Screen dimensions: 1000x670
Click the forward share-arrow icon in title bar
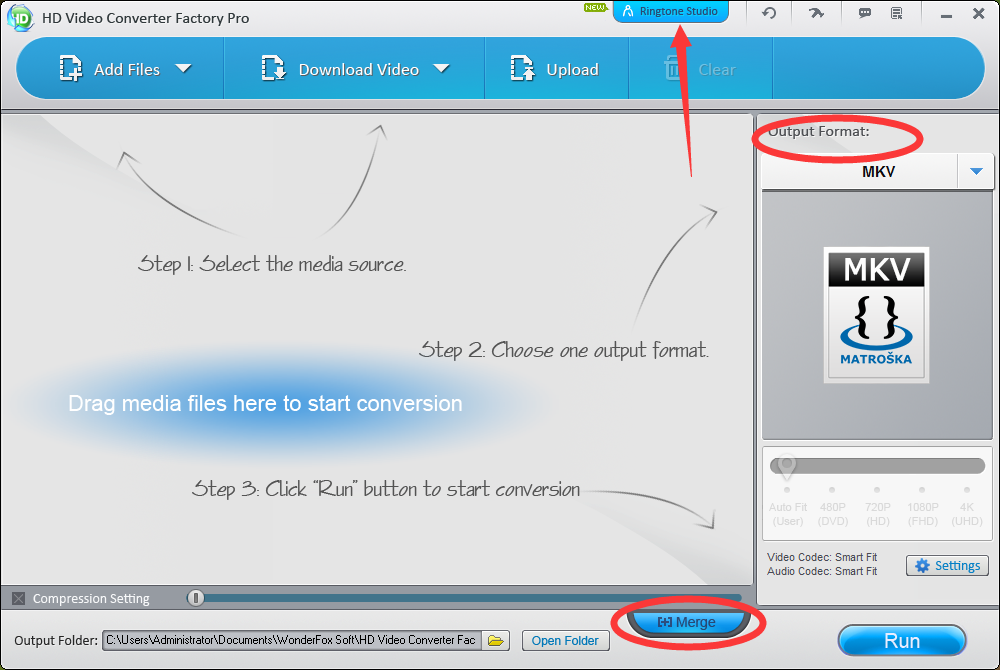[816, 12]
